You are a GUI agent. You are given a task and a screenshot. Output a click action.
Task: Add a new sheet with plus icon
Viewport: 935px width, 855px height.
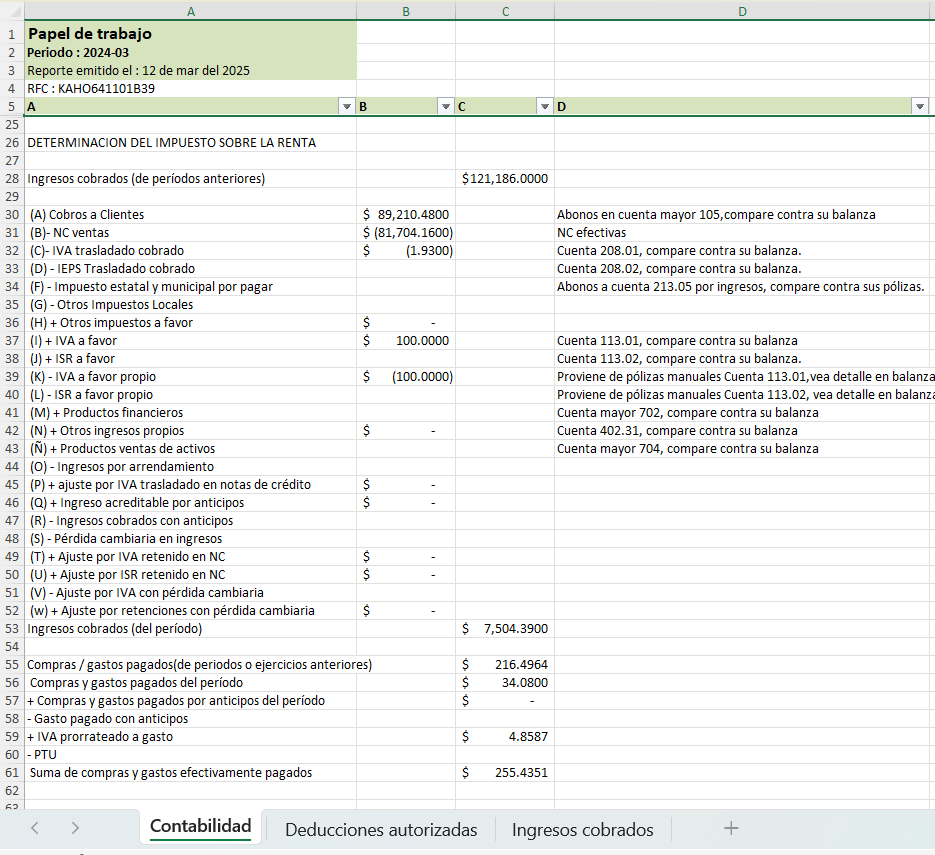pyautogui.click(x=731, y=828)
